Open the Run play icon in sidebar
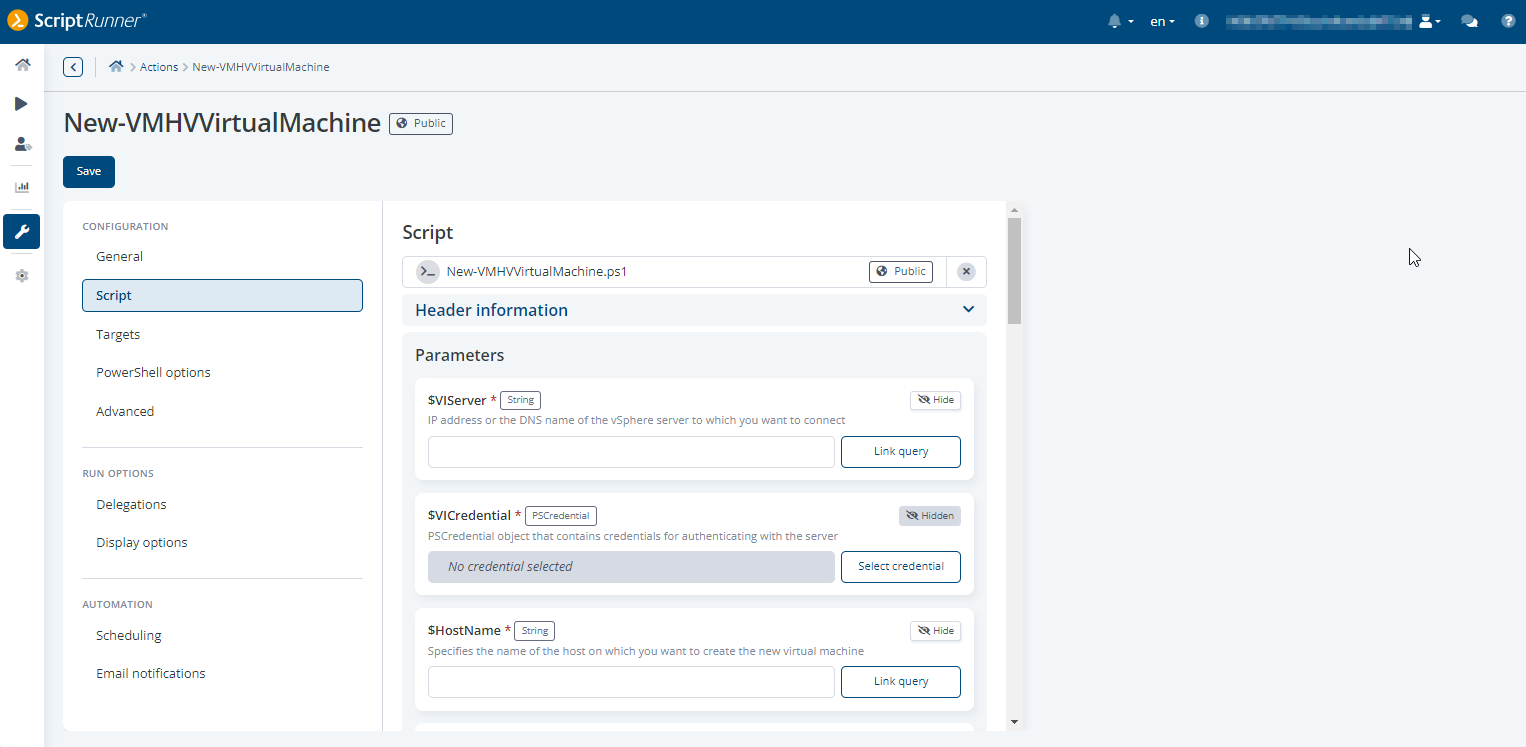1526x747 pixels. point(22,104)
